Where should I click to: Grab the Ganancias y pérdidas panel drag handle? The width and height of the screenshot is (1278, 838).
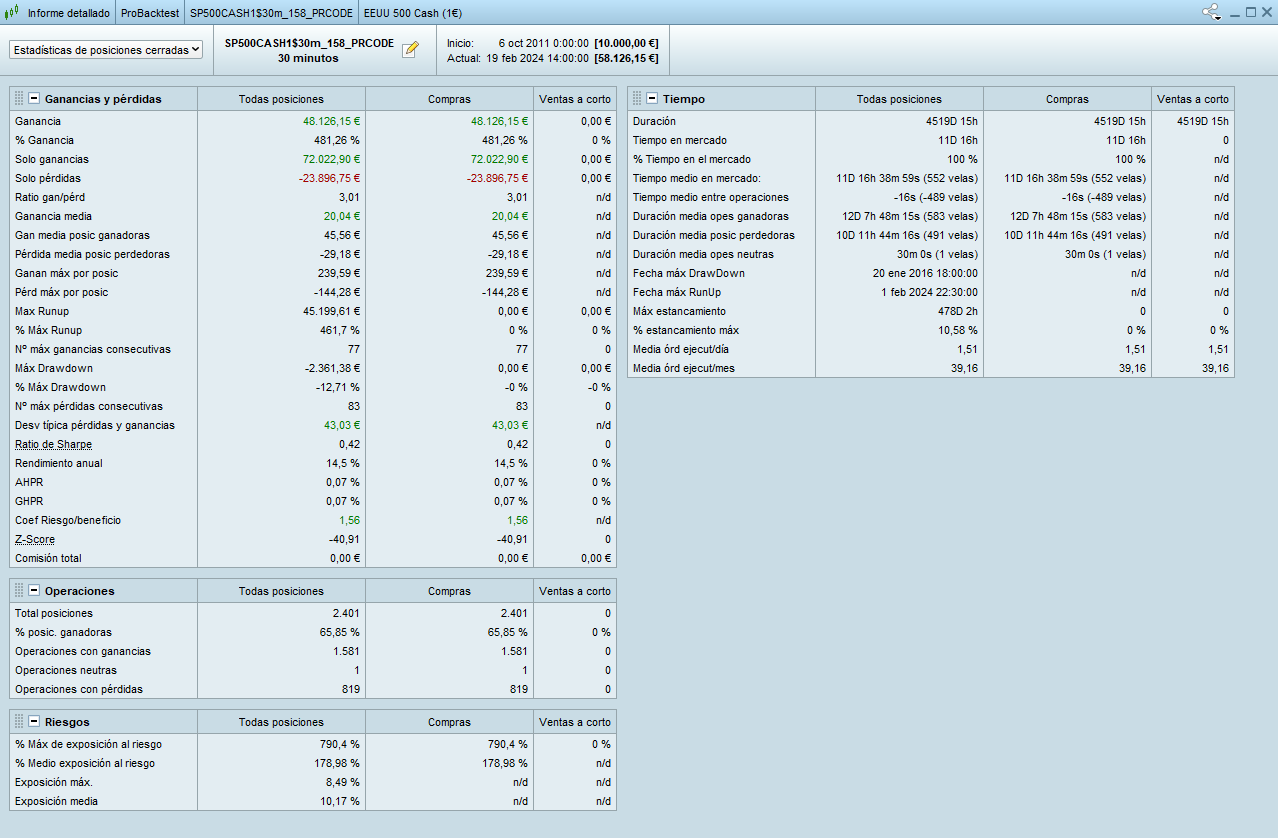19,99
